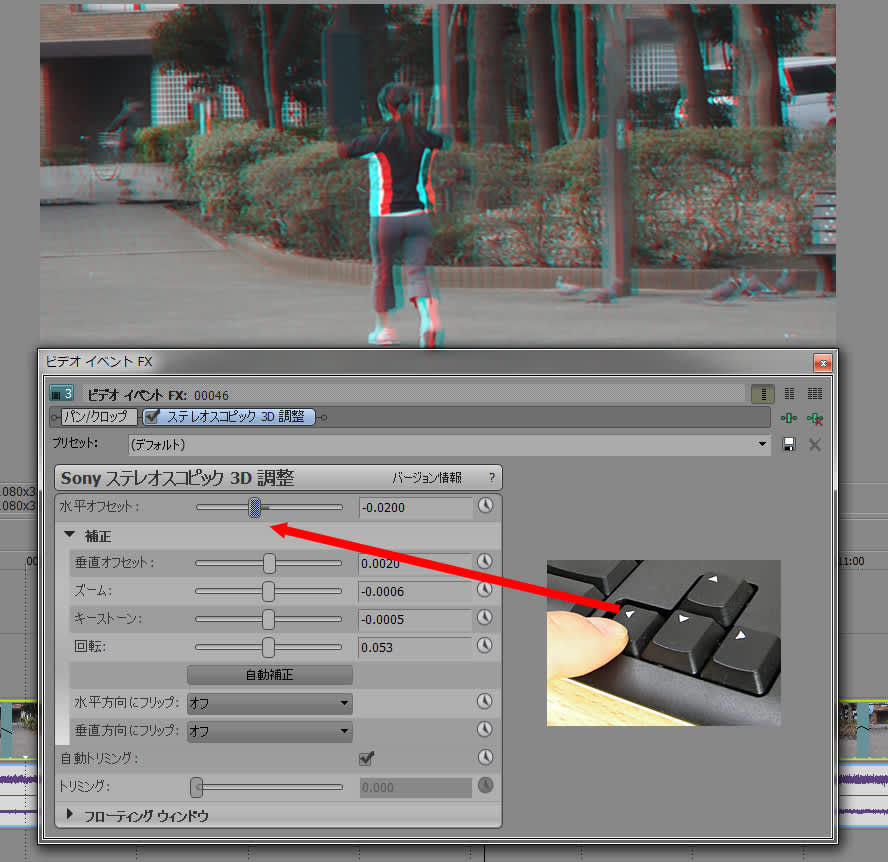Collapse the 補正 section
The width and height of the screenshot is (888, 862).
pyautogui.click(x=70, y=535)
